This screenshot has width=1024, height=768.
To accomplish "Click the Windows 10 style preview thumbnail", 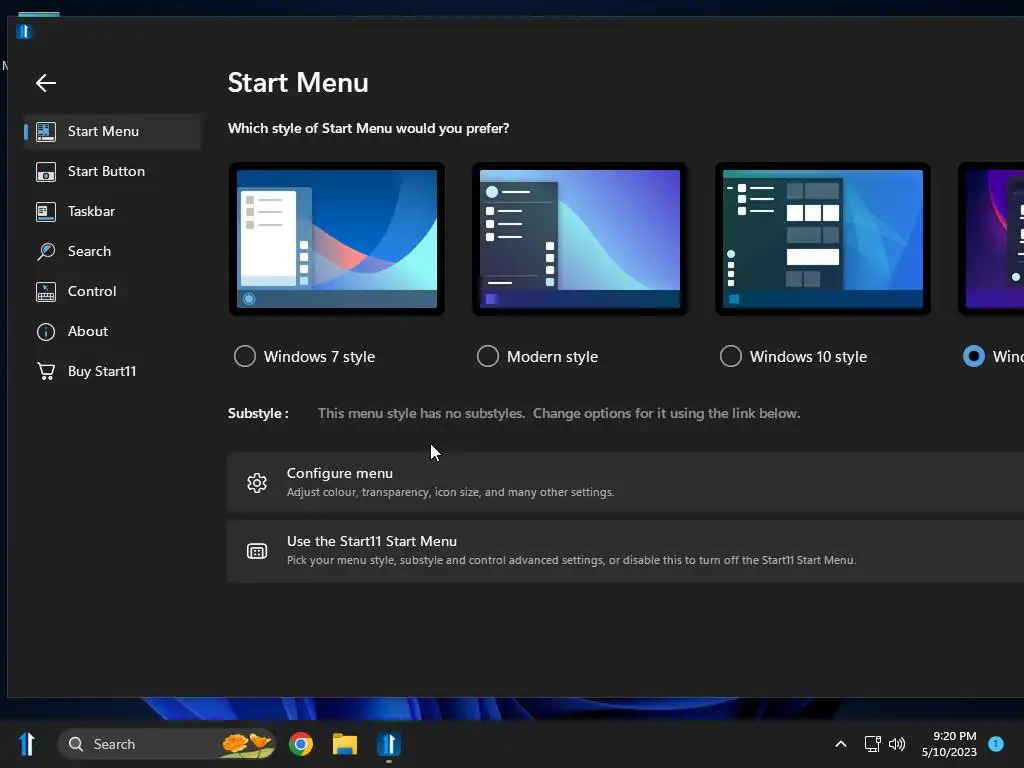I will click(x=823, y=239).
